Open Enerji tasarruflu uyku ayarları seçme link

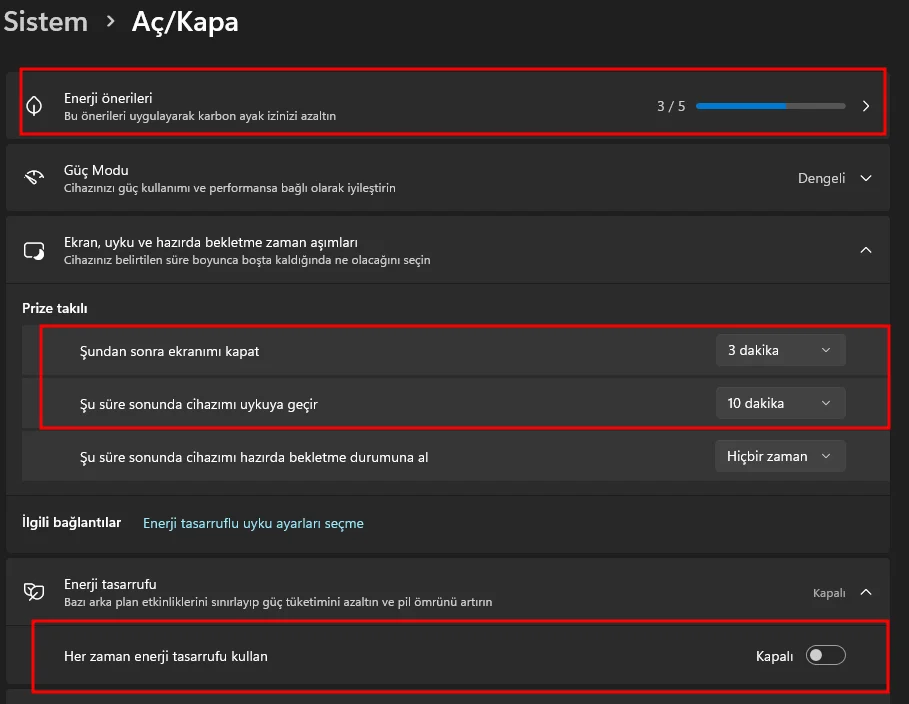click(253, 523)
